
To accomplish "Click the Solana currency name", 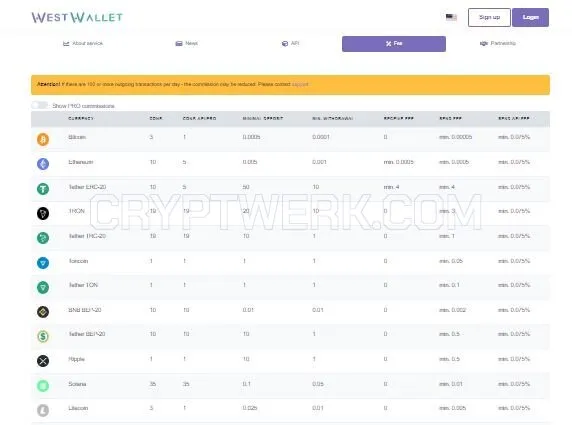I will coord(77,384).
